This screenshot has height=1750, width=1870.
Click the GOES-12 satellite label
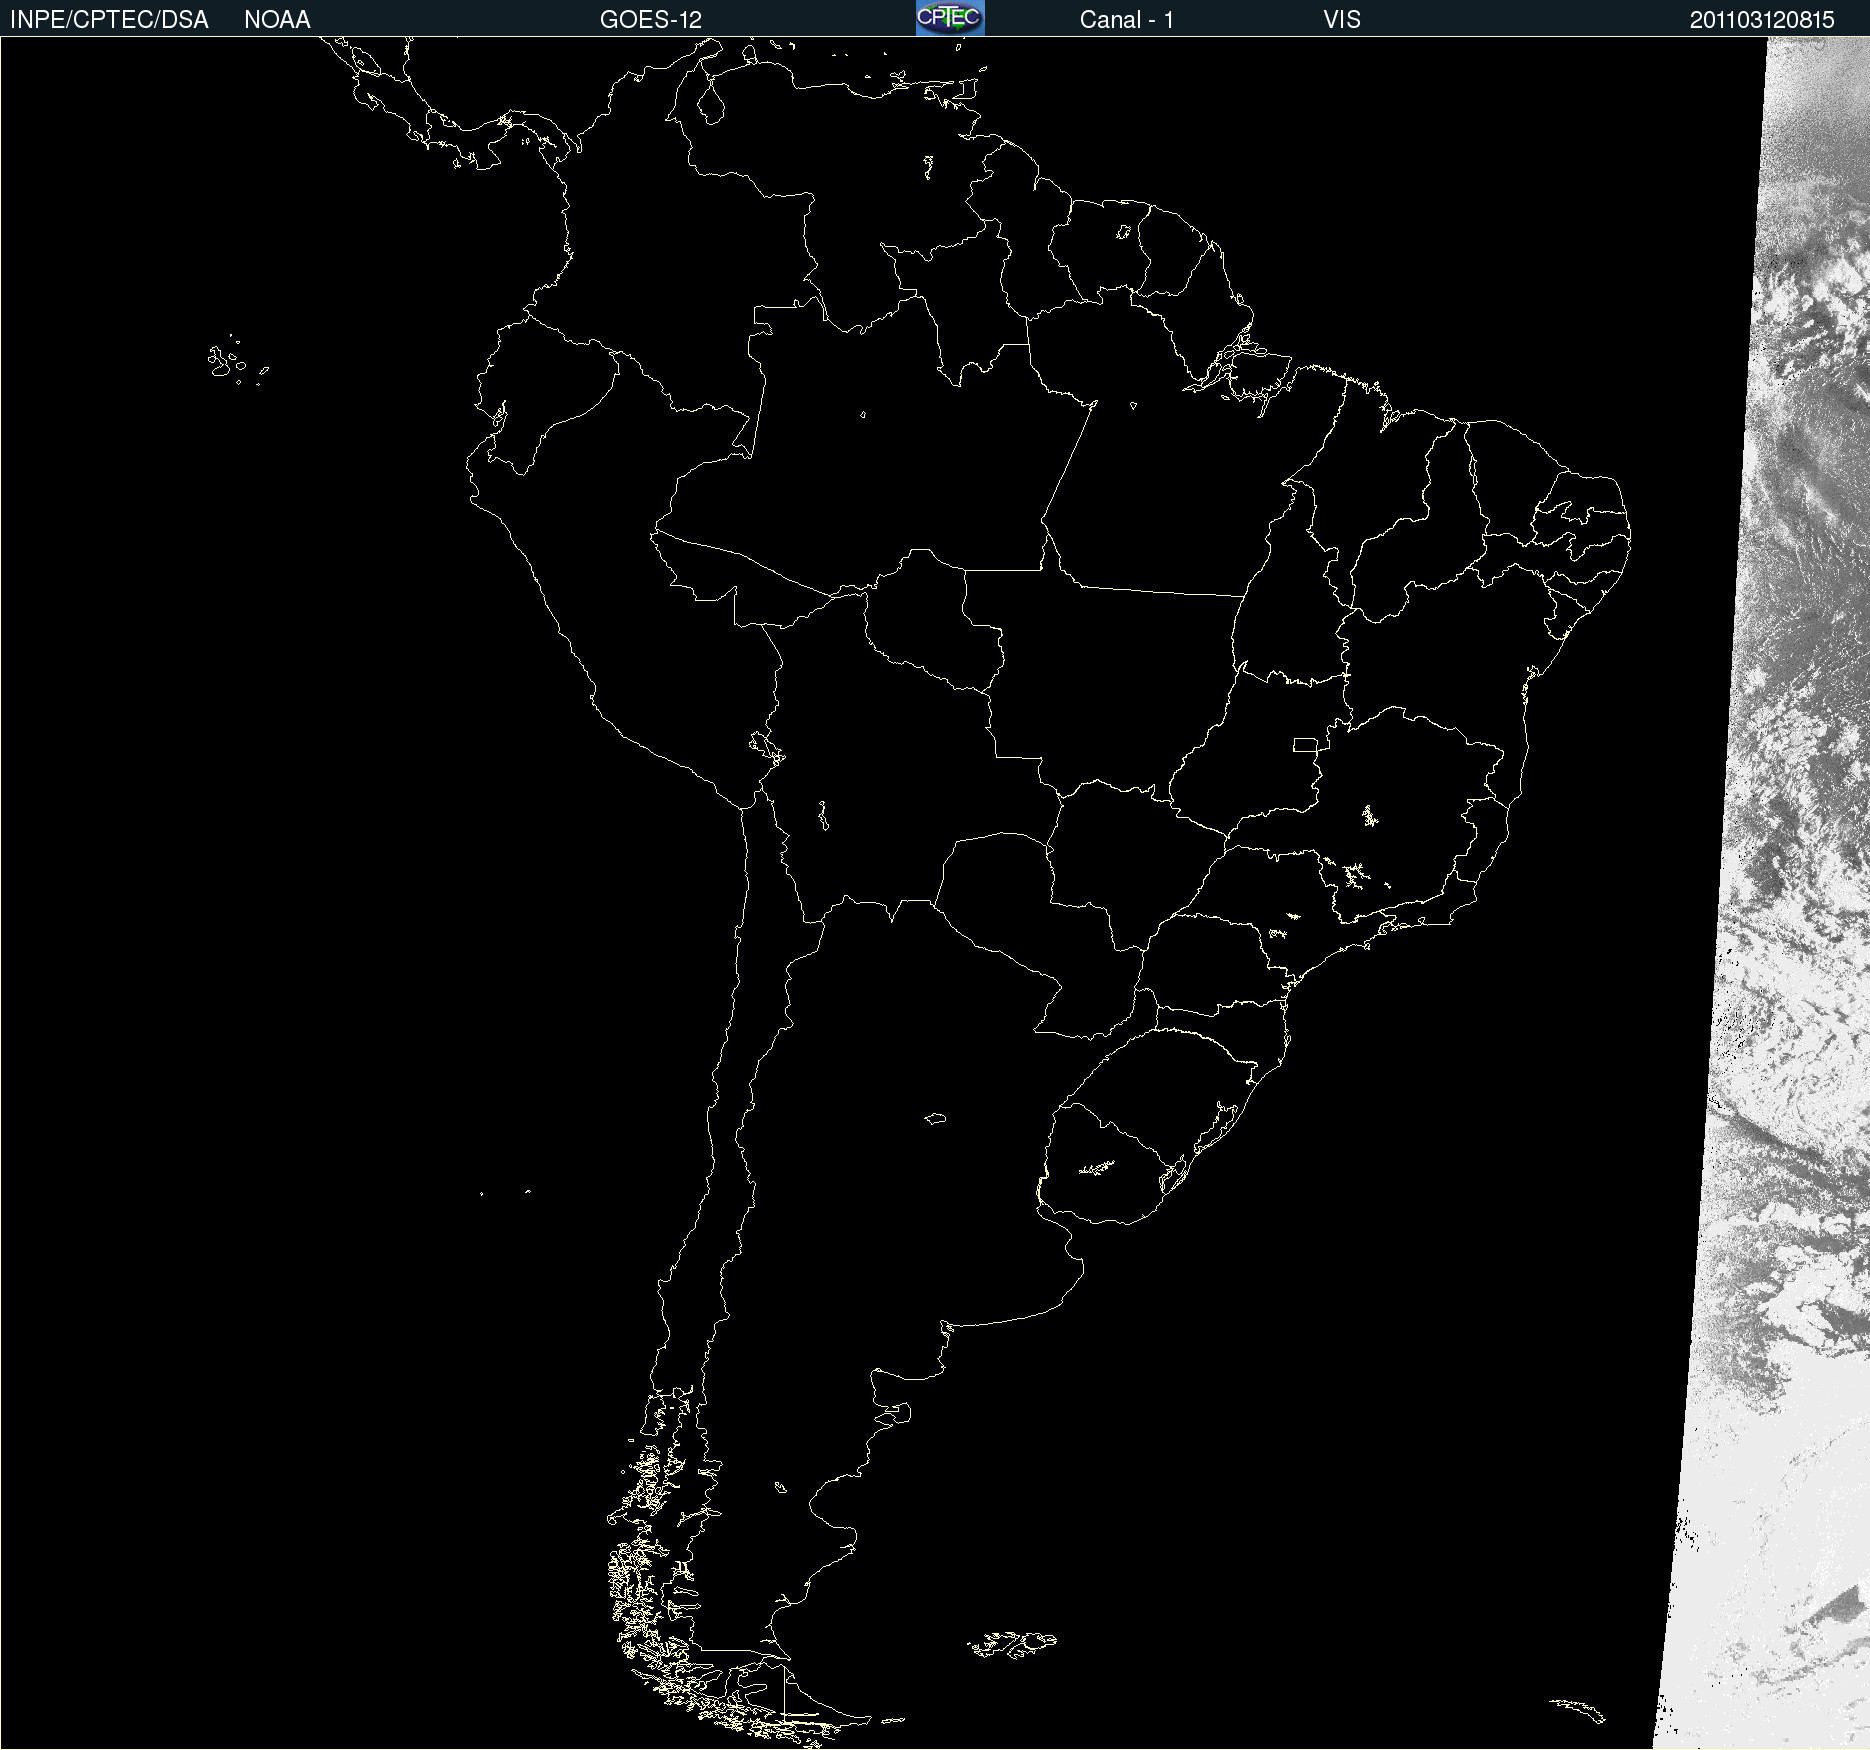coord(651,20)
